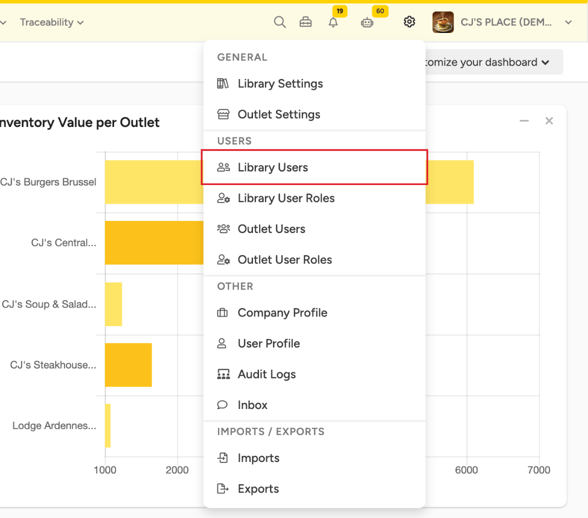588x518 pixels.
Task: Open Imports menu entry
Action: coord(314,458)
